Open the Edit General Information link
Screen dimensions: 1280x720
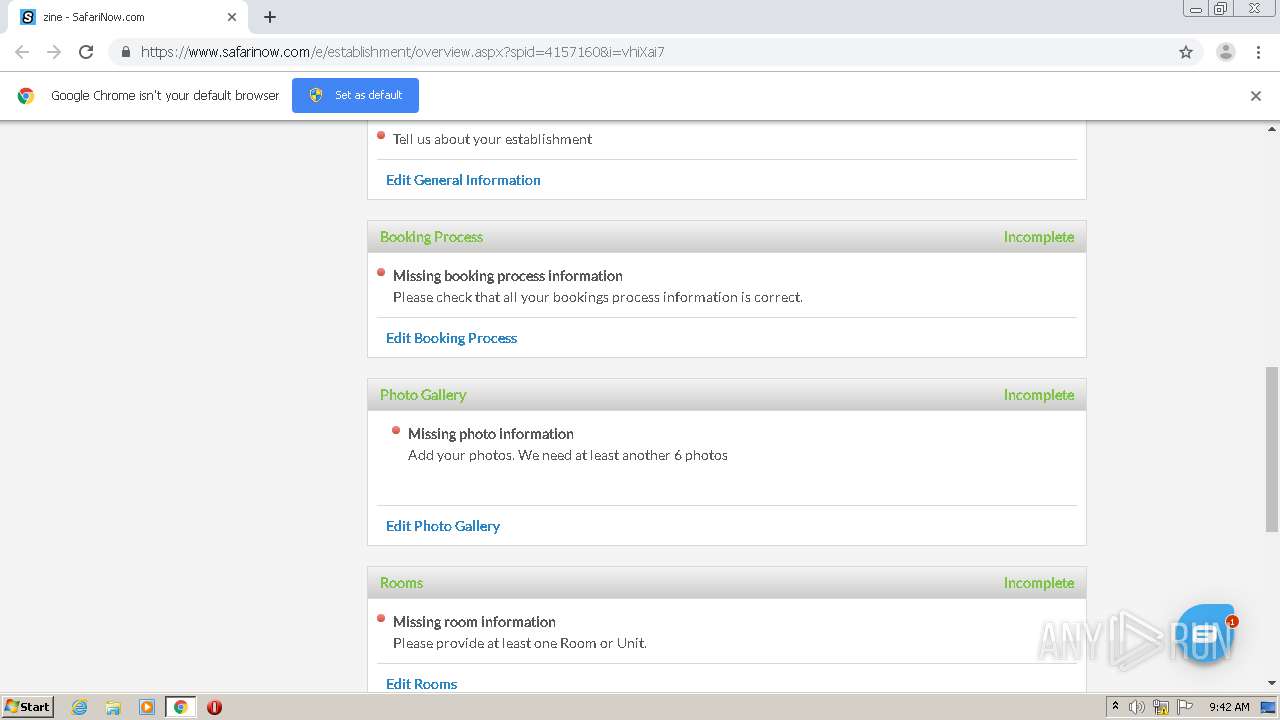[x=463, y=180]
